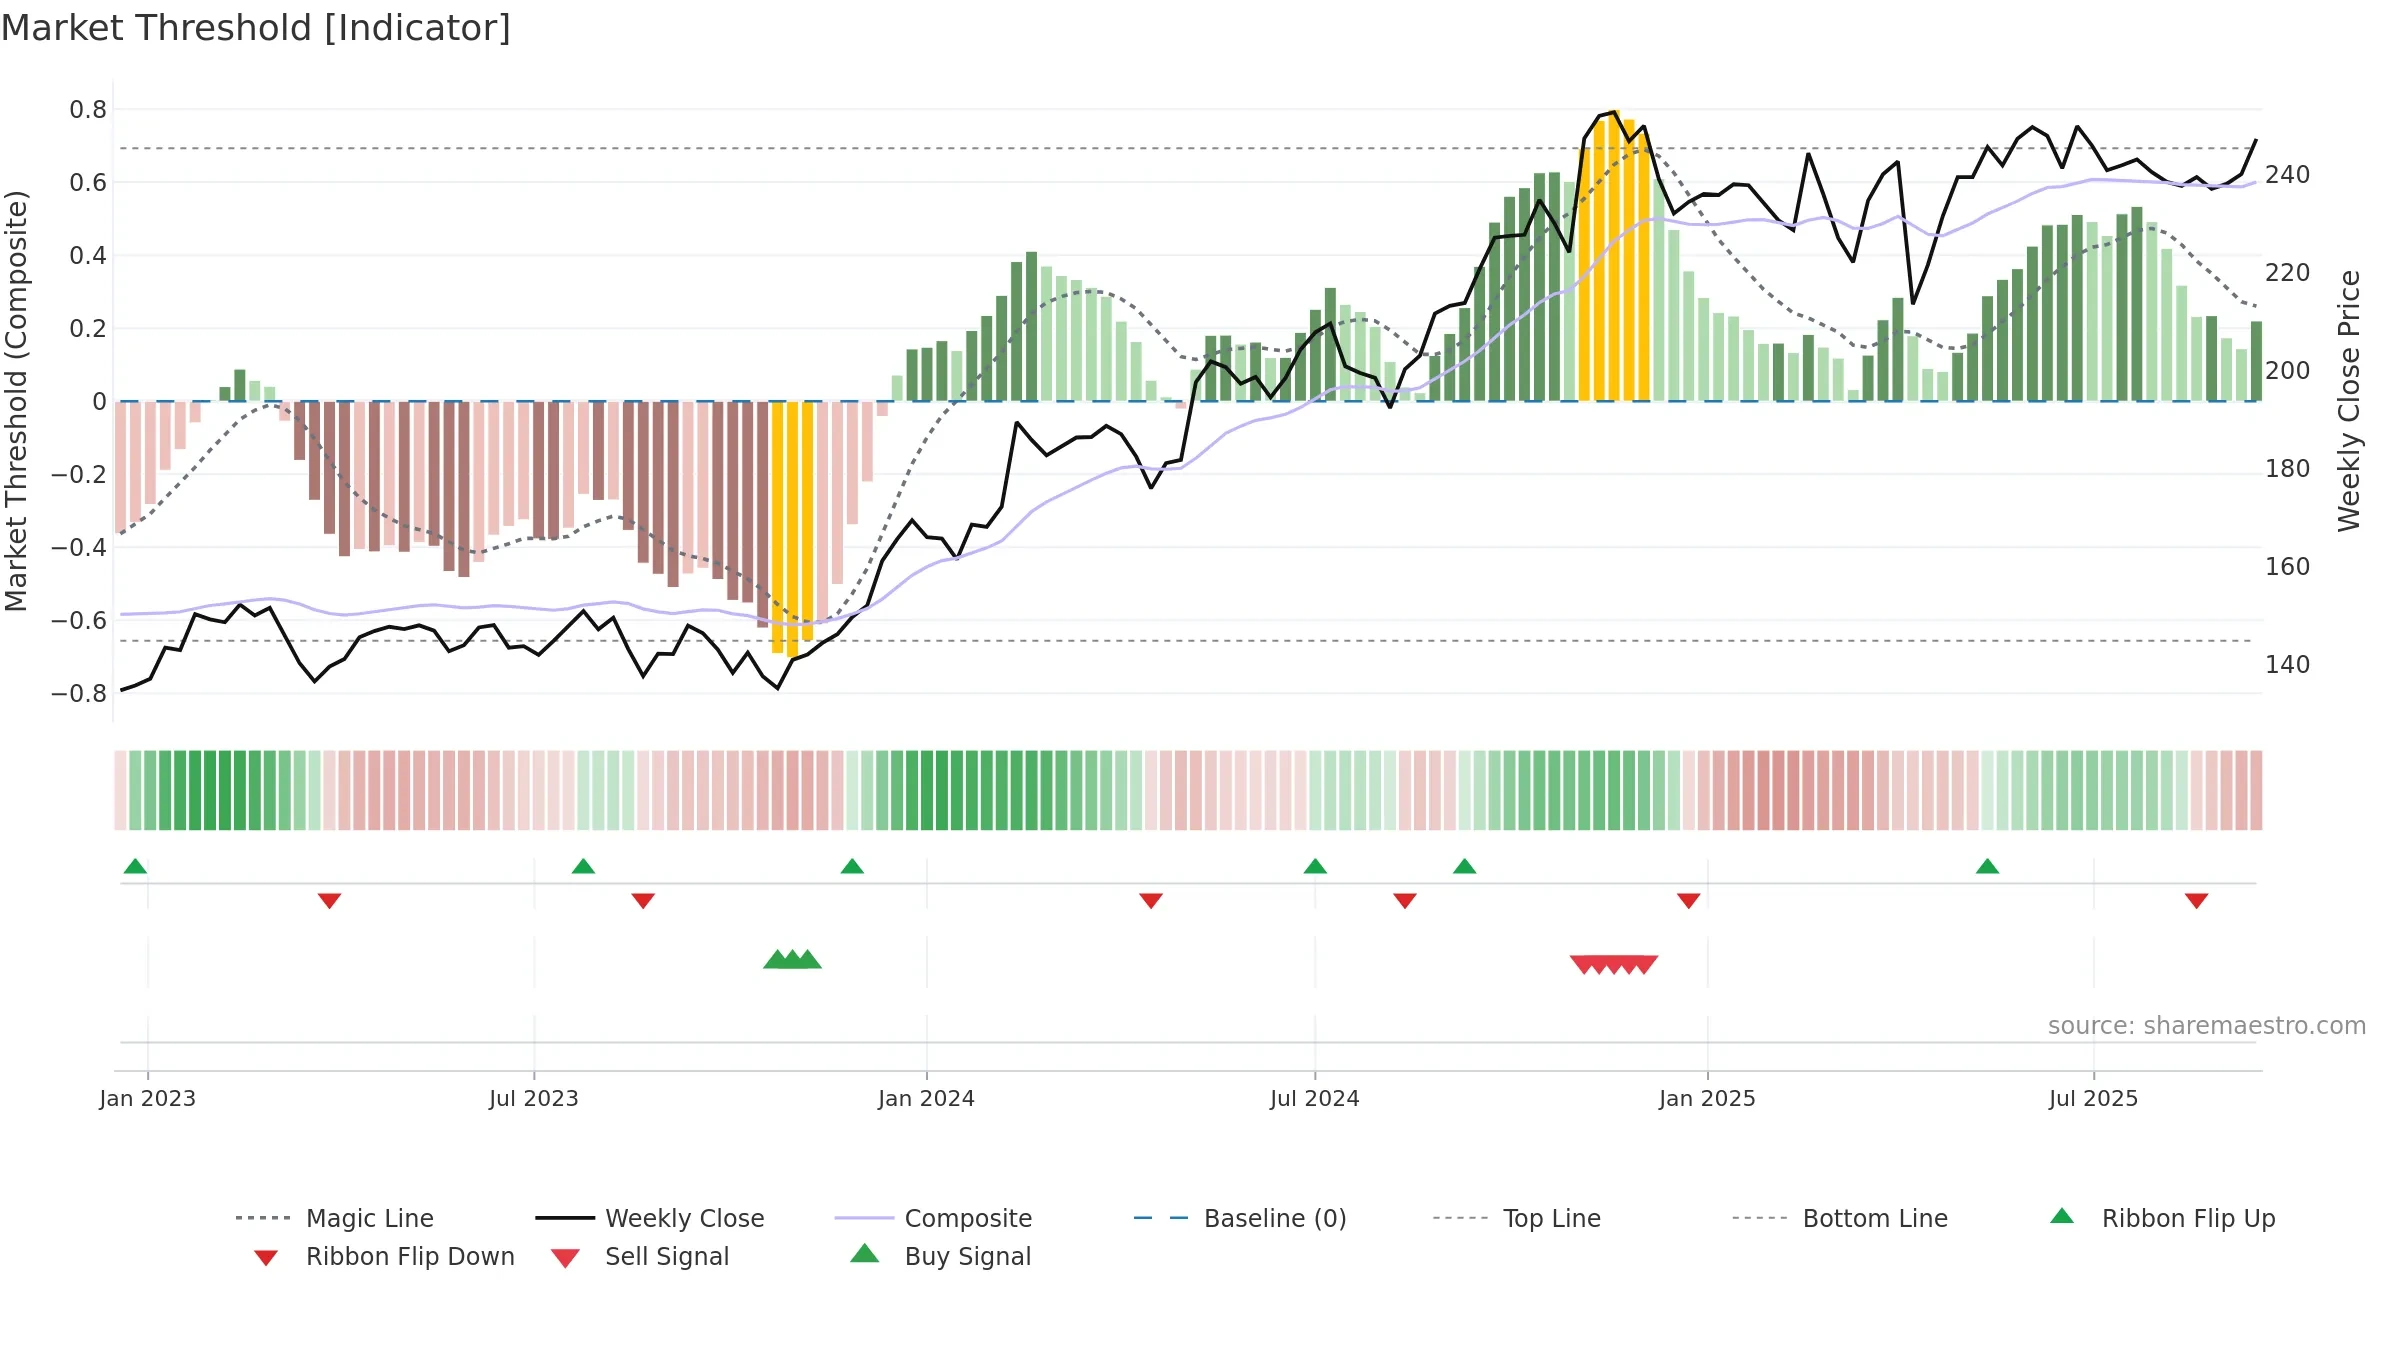Click the '240' right axis tick
The image size is (2400, 1350).
click(2287, 175)
